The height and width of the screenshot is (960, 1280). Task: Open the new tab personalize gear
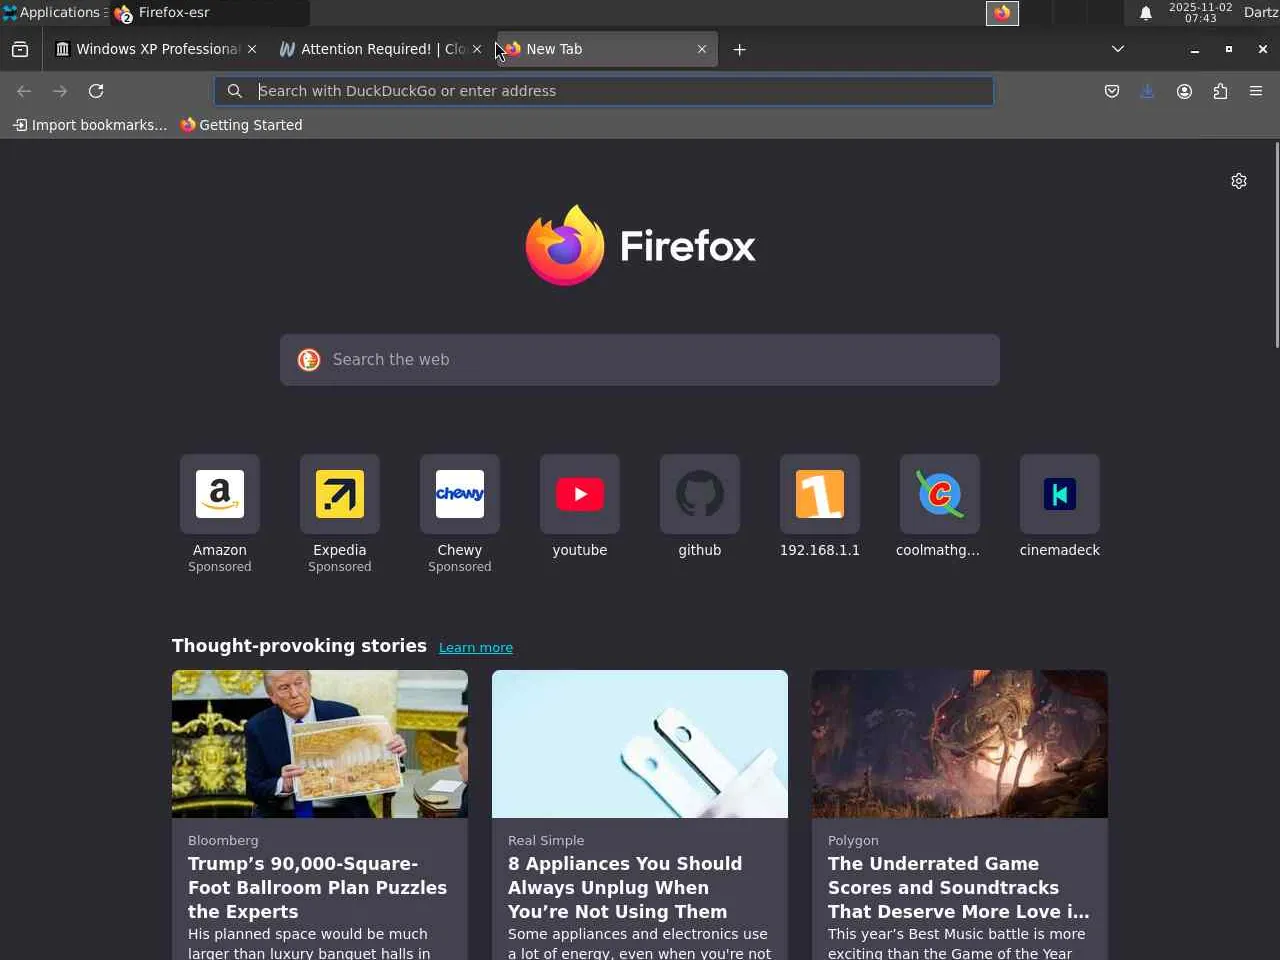pyautogui.click(x=1239, y=181)
